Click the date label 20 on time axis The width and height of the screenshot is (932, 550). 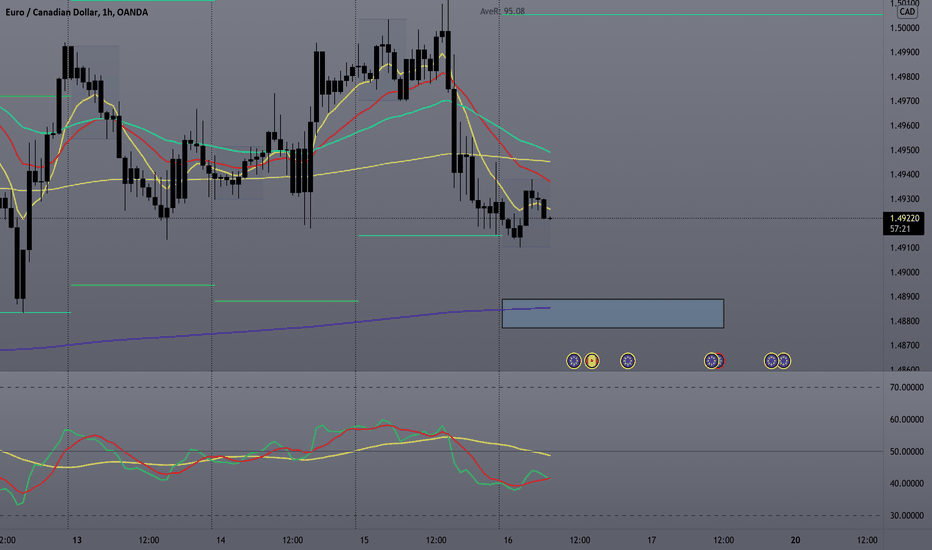tap(795, 540)
